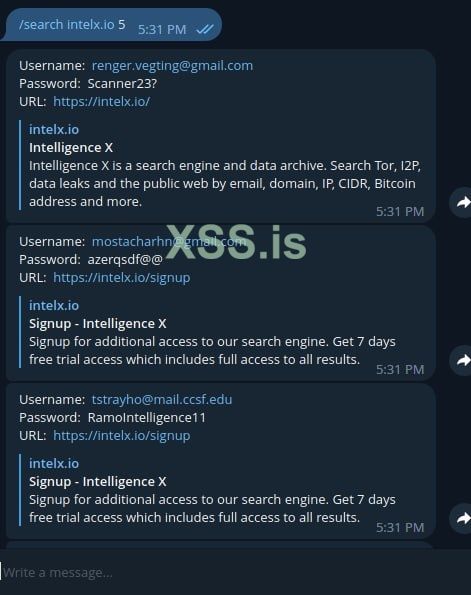Click the Scanner23? password text
The height and width of the screenshot is (595, 471).
coord(122,84)
